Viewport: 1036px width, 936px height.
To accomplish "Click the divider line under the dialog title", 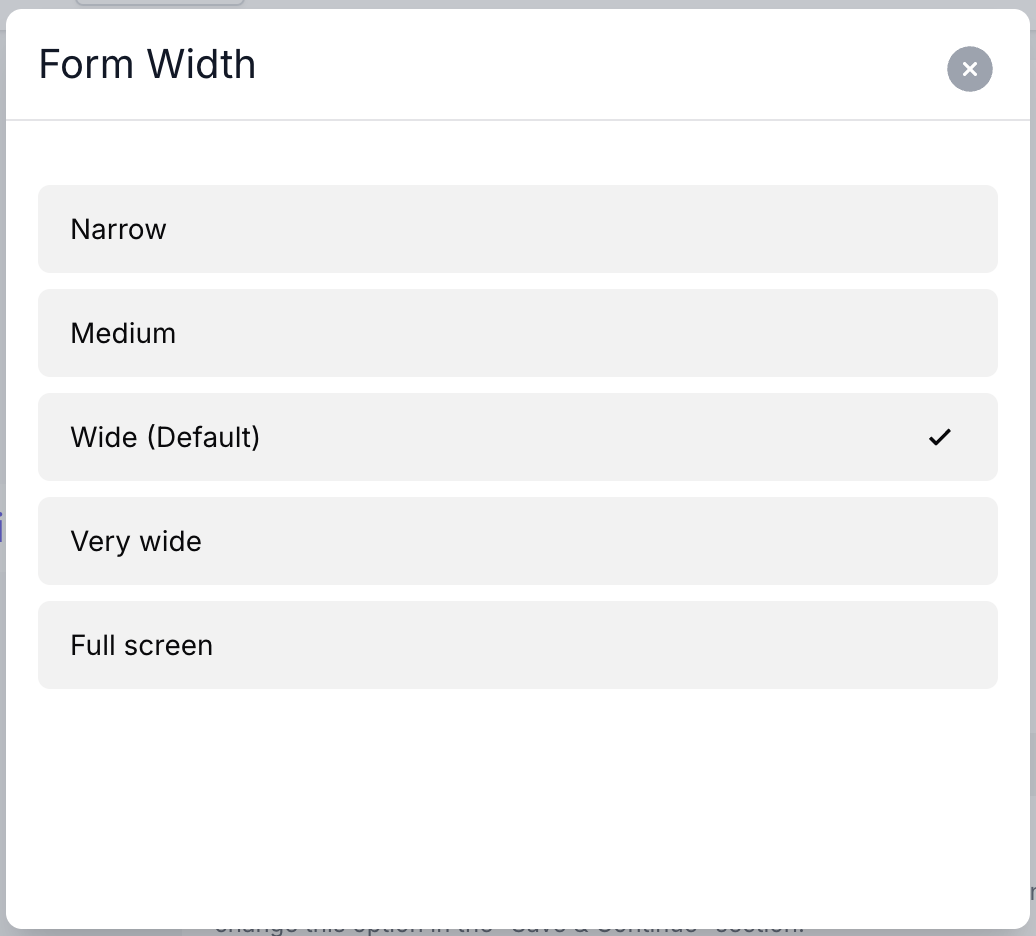I will (517, 120).
